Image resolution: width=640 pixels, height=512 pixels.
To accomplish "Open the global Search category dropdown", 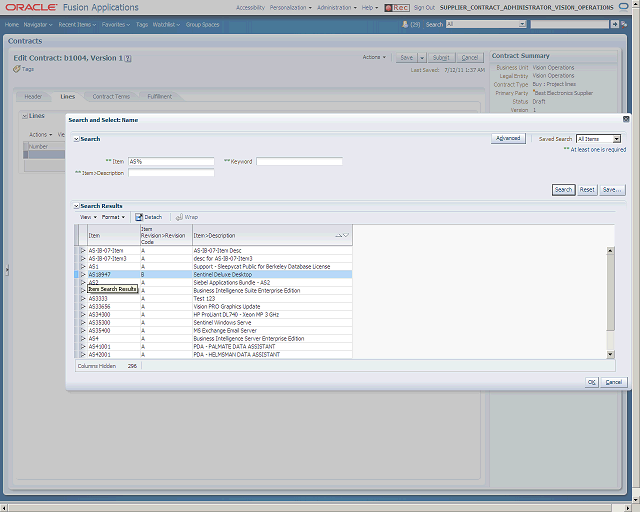I will coord(522,24).
